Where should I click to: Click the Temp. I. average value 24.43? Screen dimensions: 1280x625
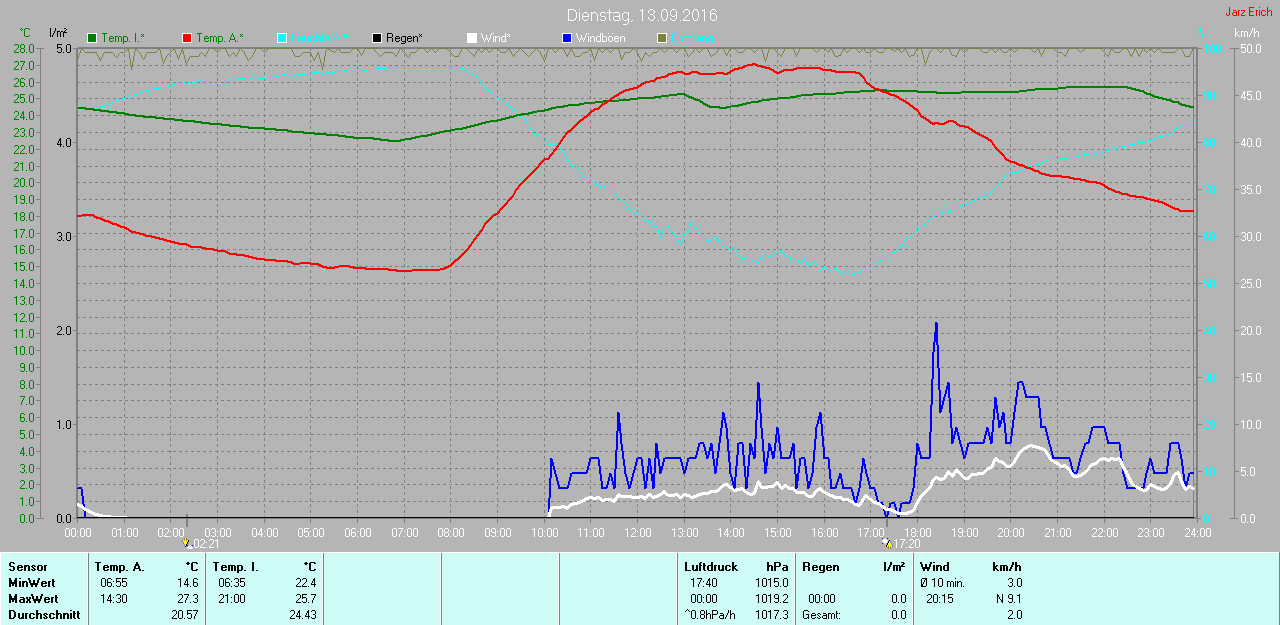[x=302, y=615]
